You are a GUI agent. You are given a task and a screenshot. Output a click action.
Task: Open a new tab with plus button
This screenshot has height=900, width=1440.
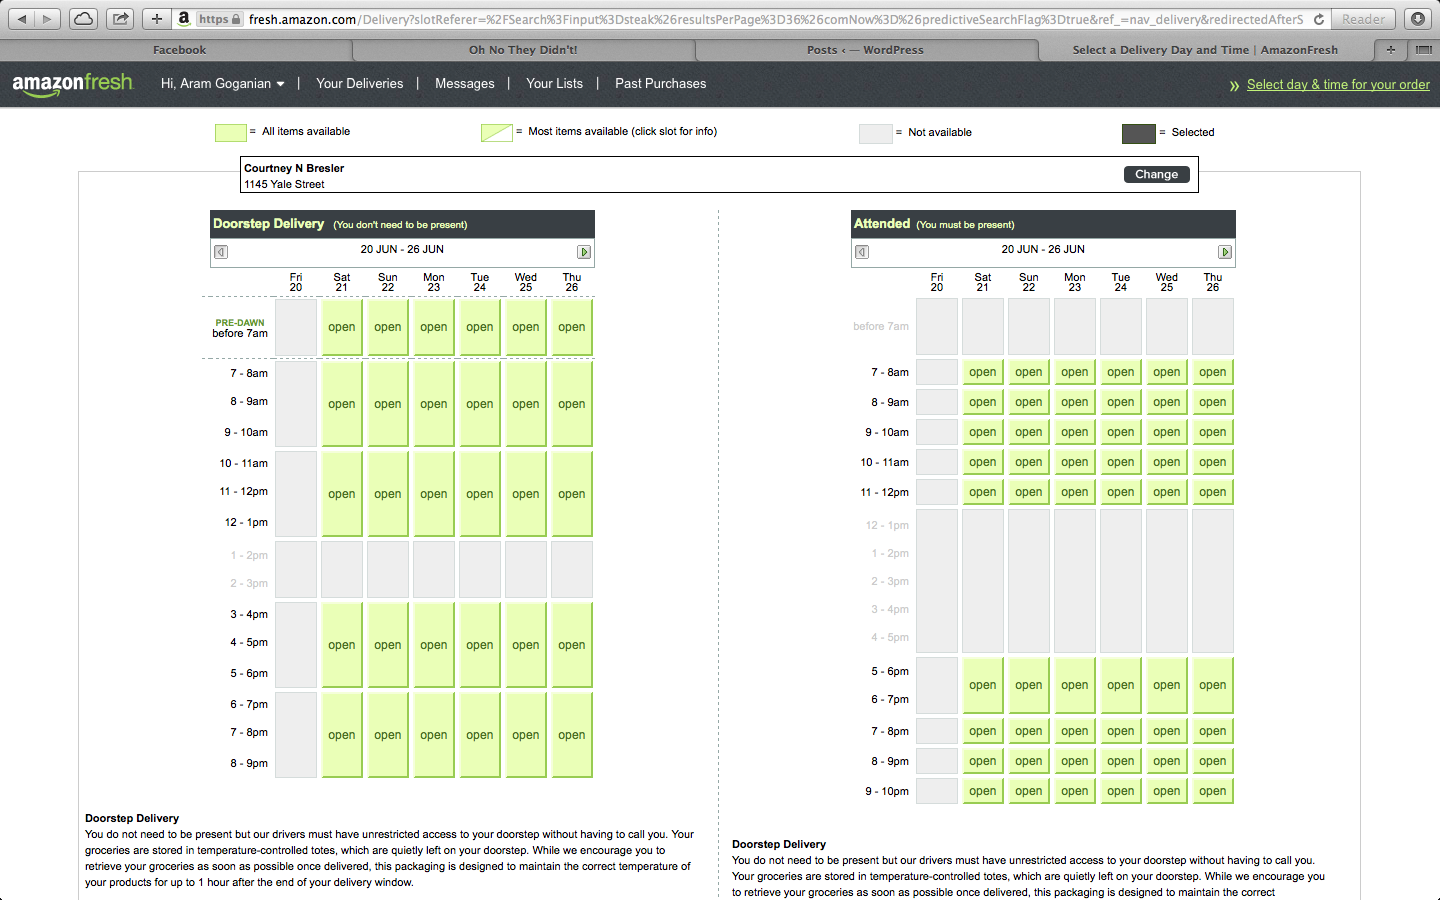[1390, 49]
